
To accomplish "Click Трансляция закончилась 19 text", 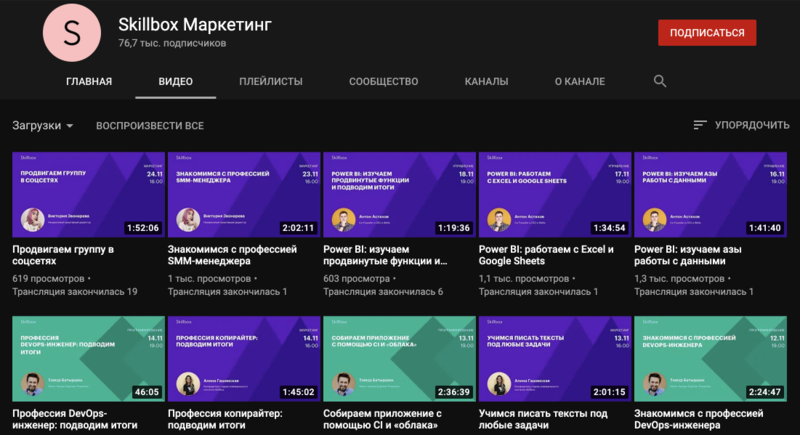I will (x=75, y=292).
